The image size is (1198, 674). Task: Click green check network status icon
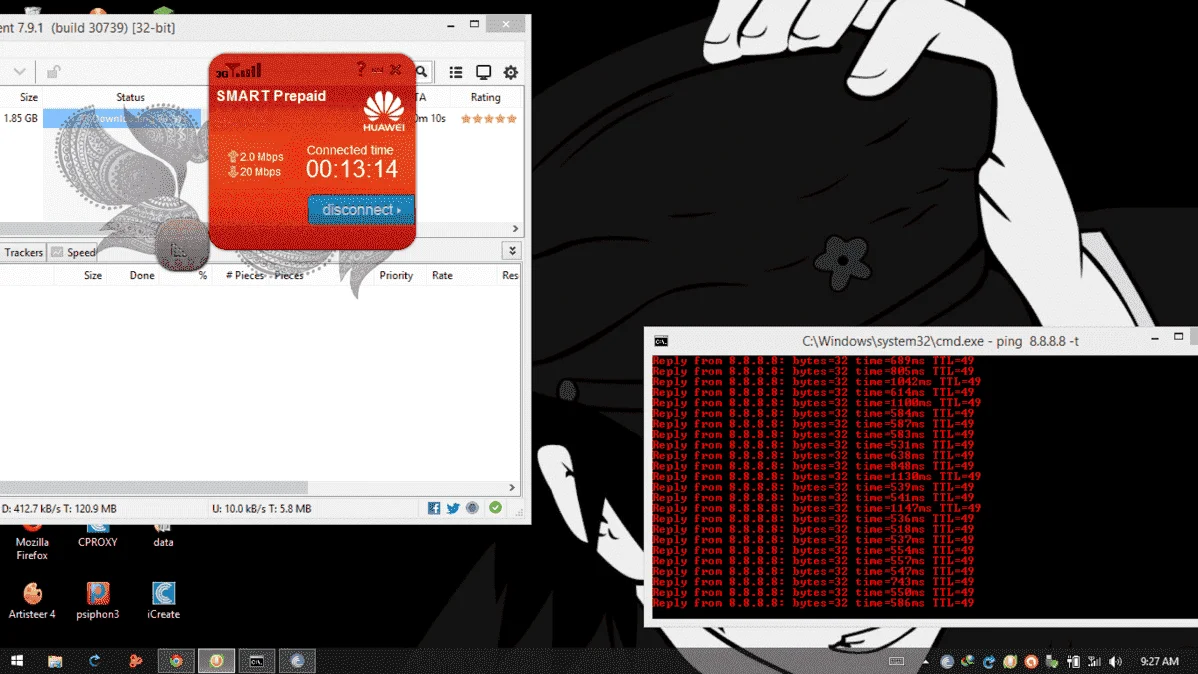(x=496, y=507)
